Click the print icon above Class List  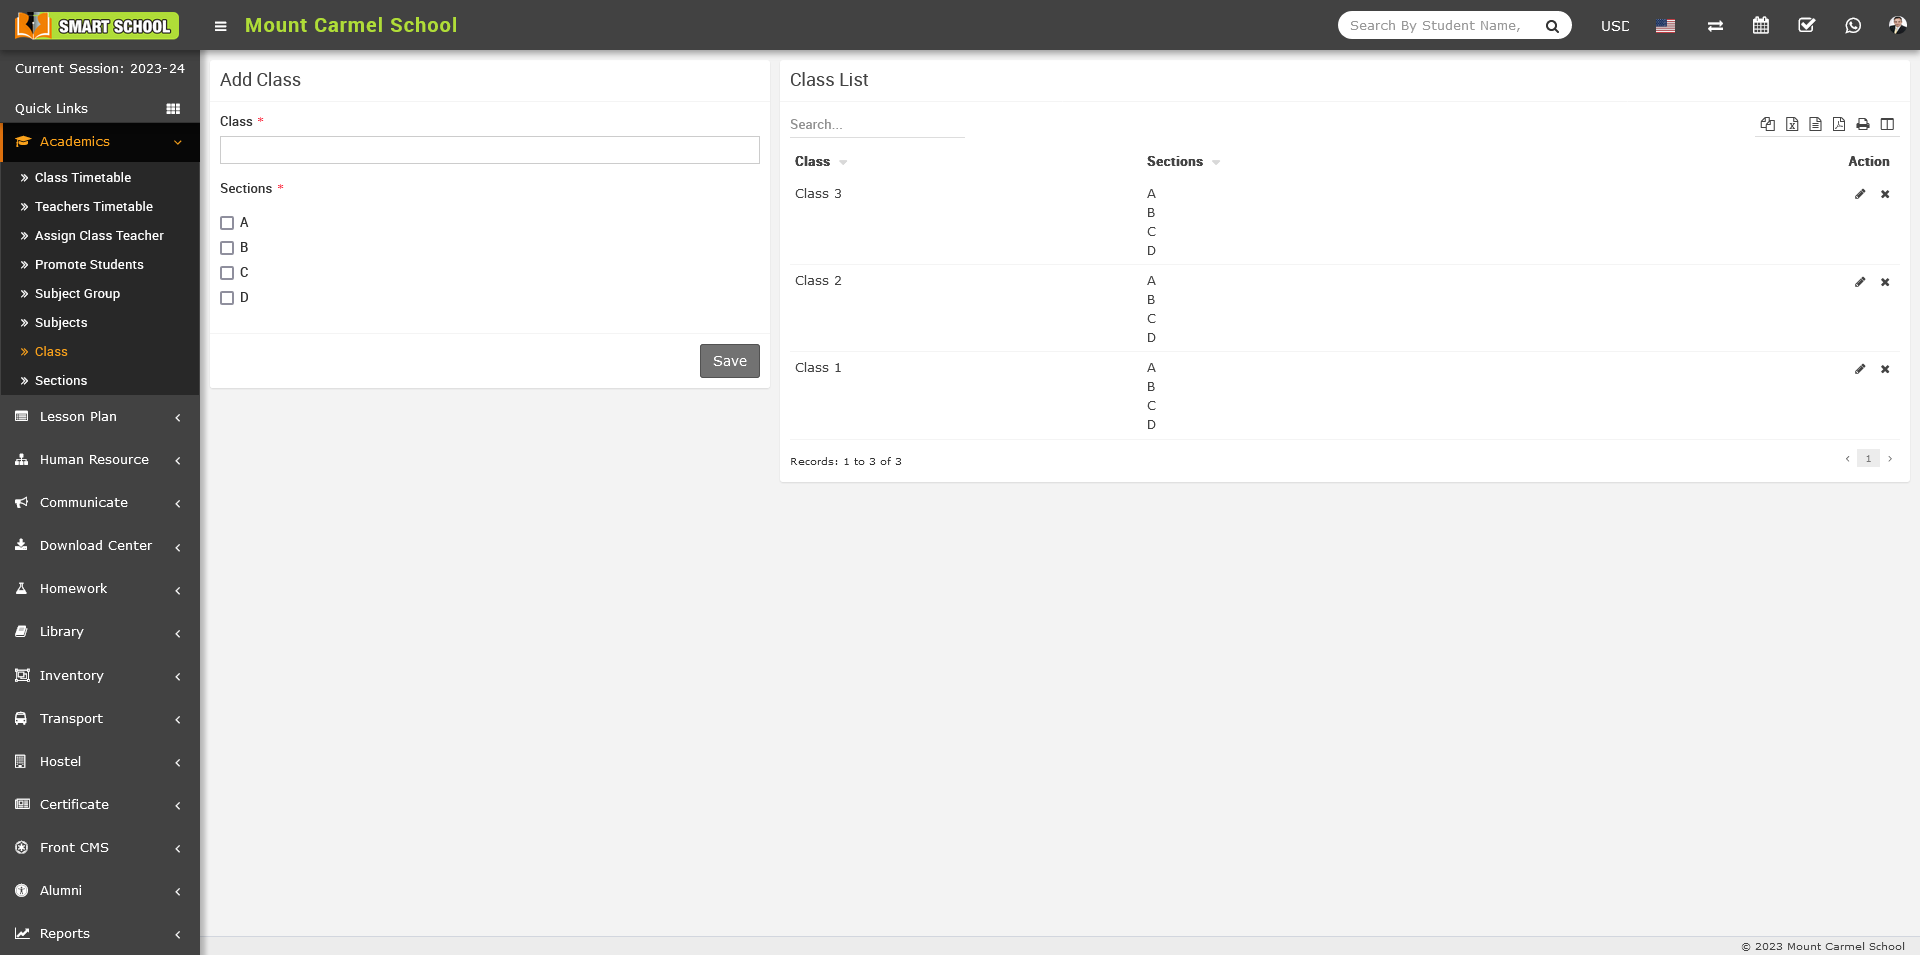pos(1862,125)
